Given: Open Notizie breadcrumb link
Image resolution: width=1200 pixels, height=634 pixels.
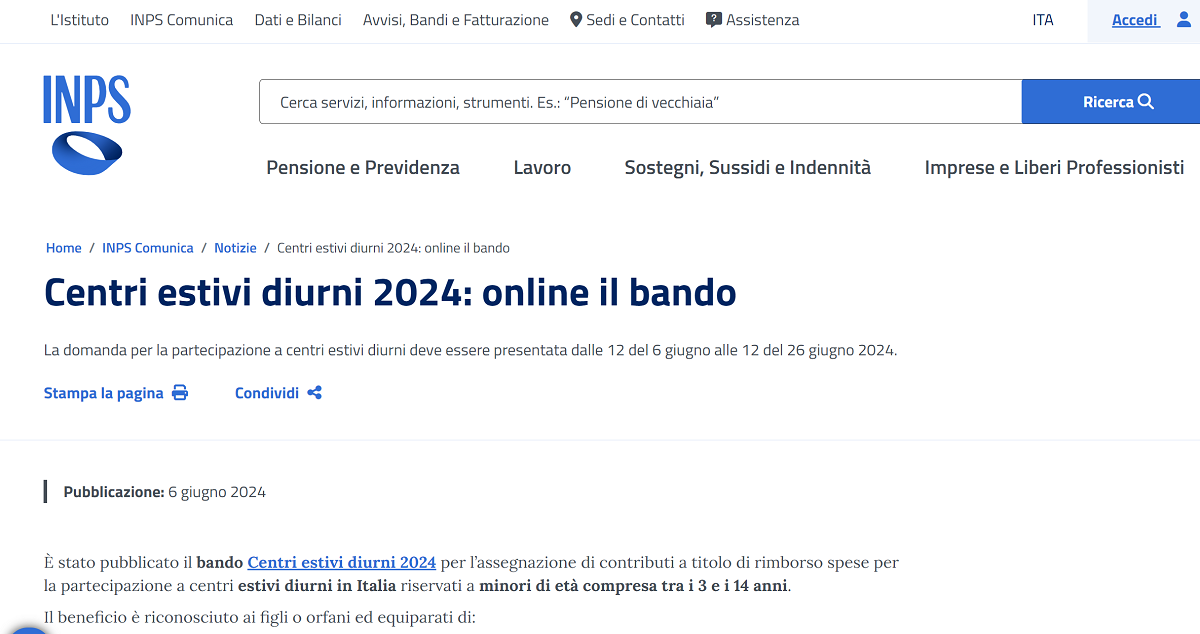Looking at the screenshot, I should (235, 248).
